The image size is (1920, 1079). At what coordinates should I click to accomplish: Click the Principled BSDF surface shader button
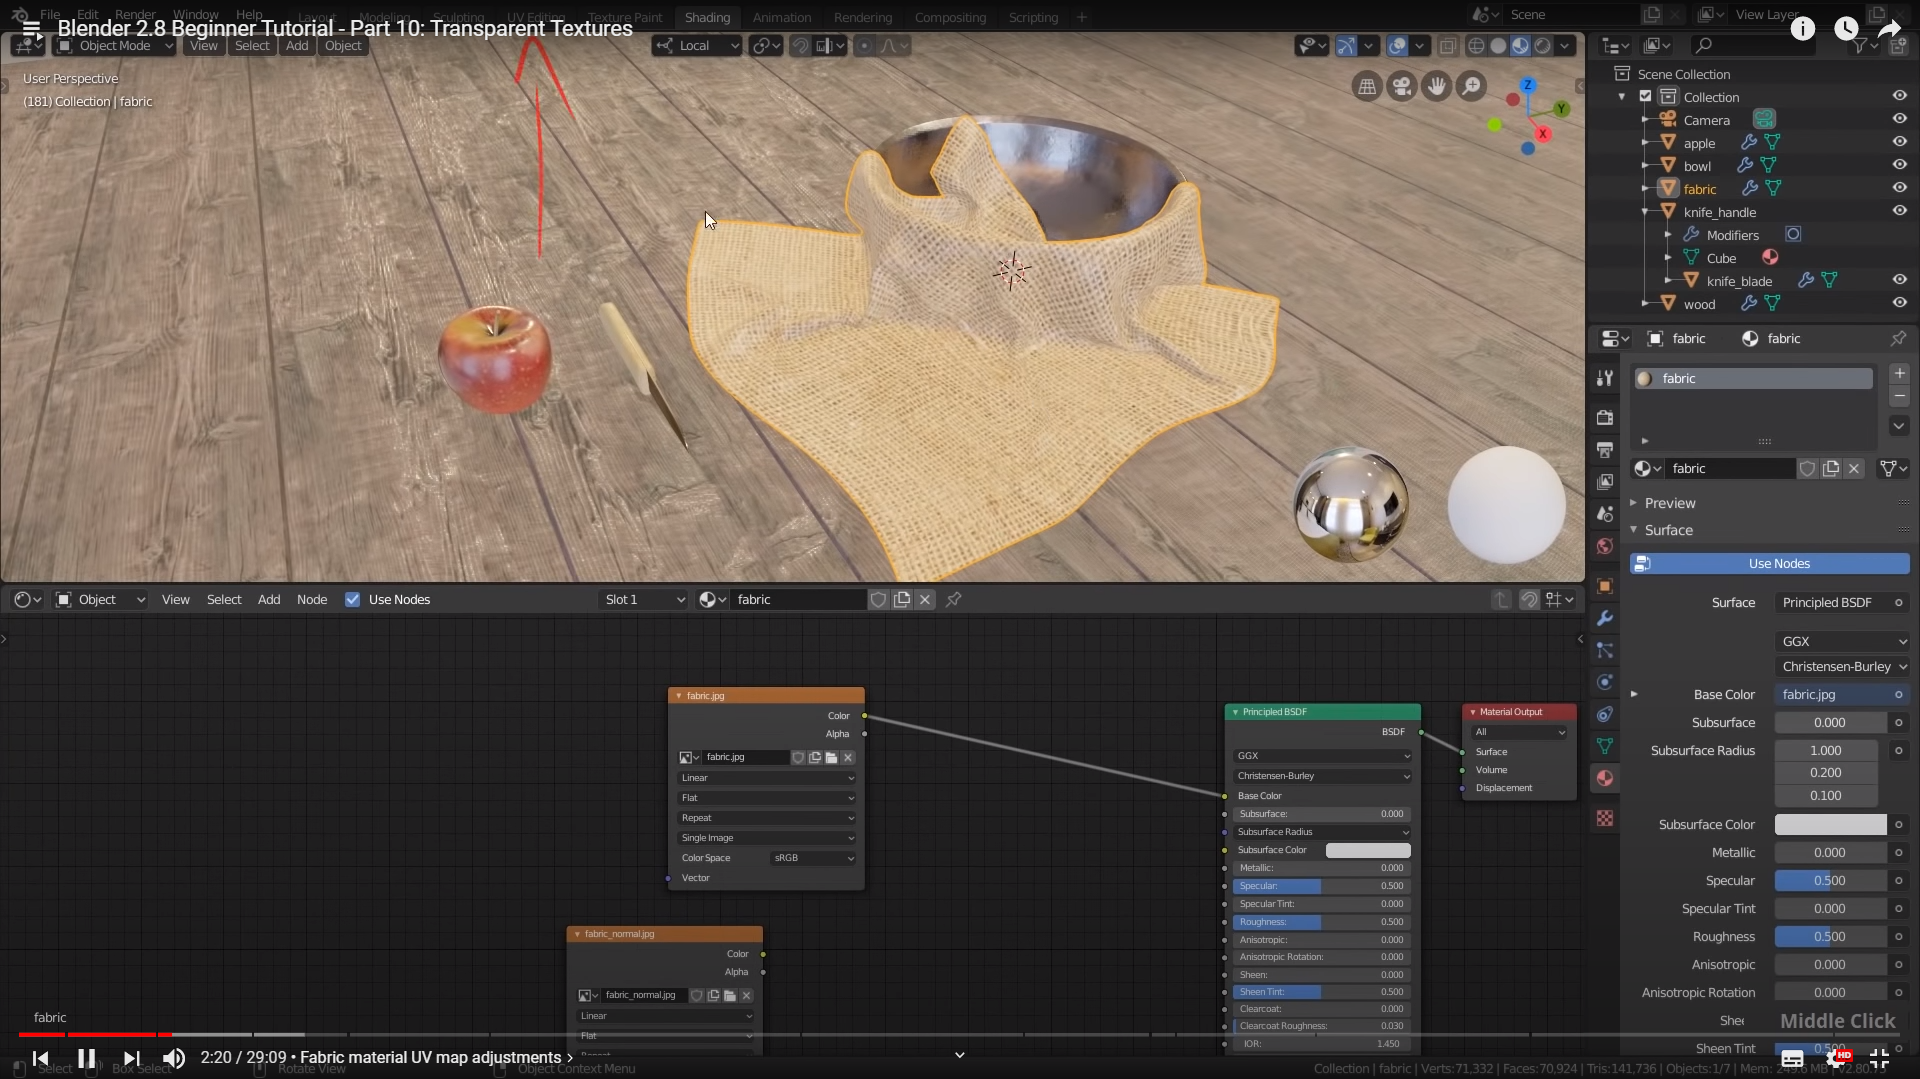point(1842,602)
